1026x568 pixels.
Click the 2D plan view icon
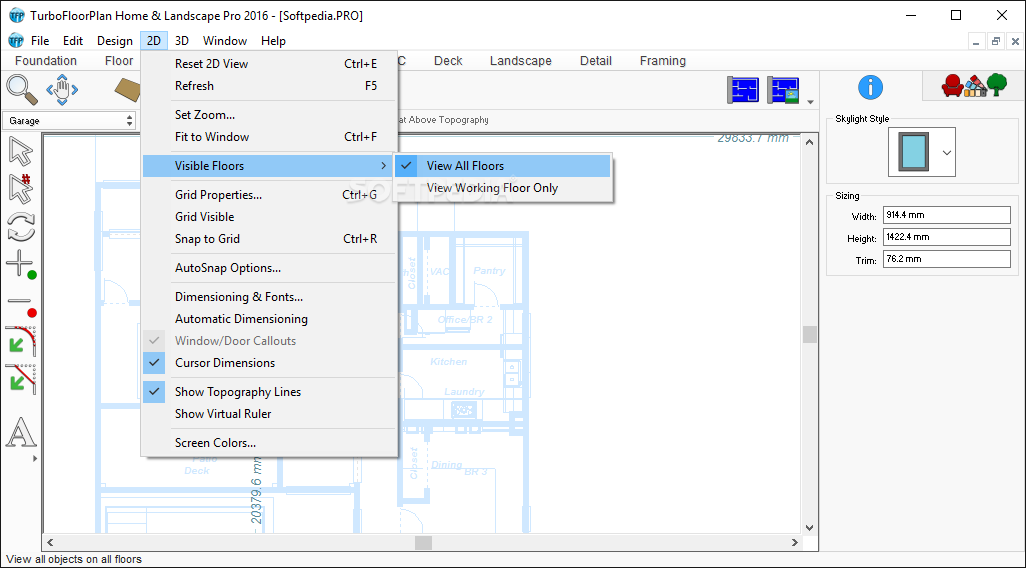coord(743,90)
